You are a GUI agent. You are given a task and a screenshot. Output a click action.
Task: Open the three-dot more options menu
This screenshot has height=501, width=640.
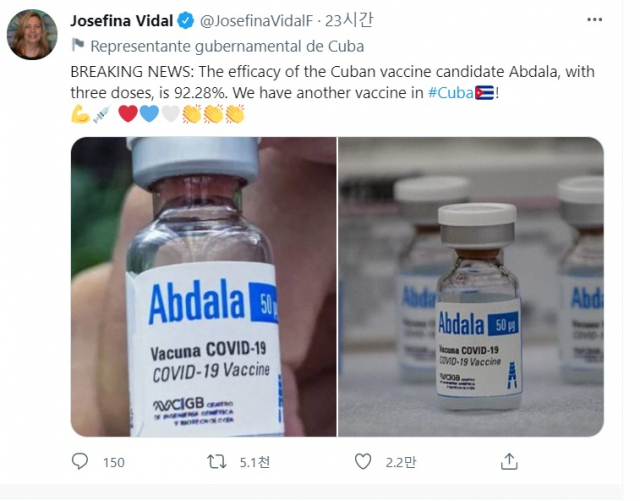[x=594, y=20]
